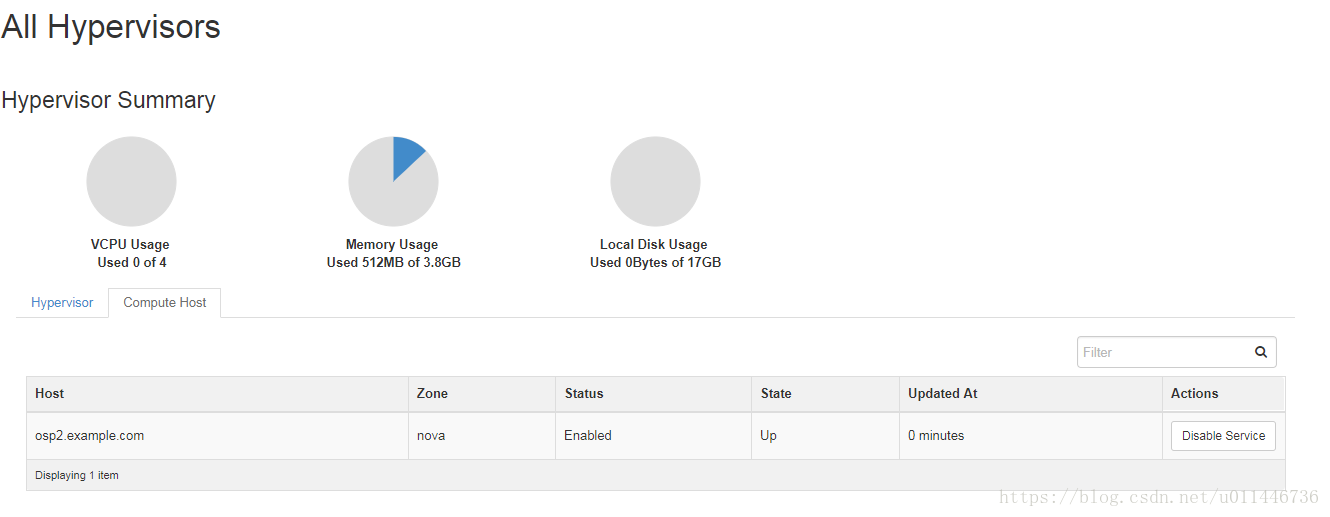Screen dimensions: 1330x517
Task: Click the Enabled status cell
Action: coord(653,436)
